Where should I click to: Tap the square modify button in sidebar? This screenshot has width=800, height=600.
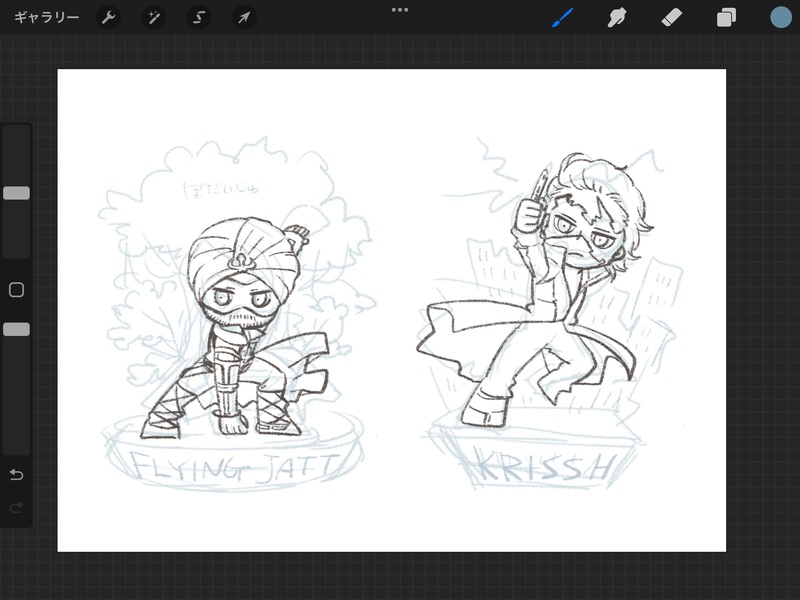16,290
